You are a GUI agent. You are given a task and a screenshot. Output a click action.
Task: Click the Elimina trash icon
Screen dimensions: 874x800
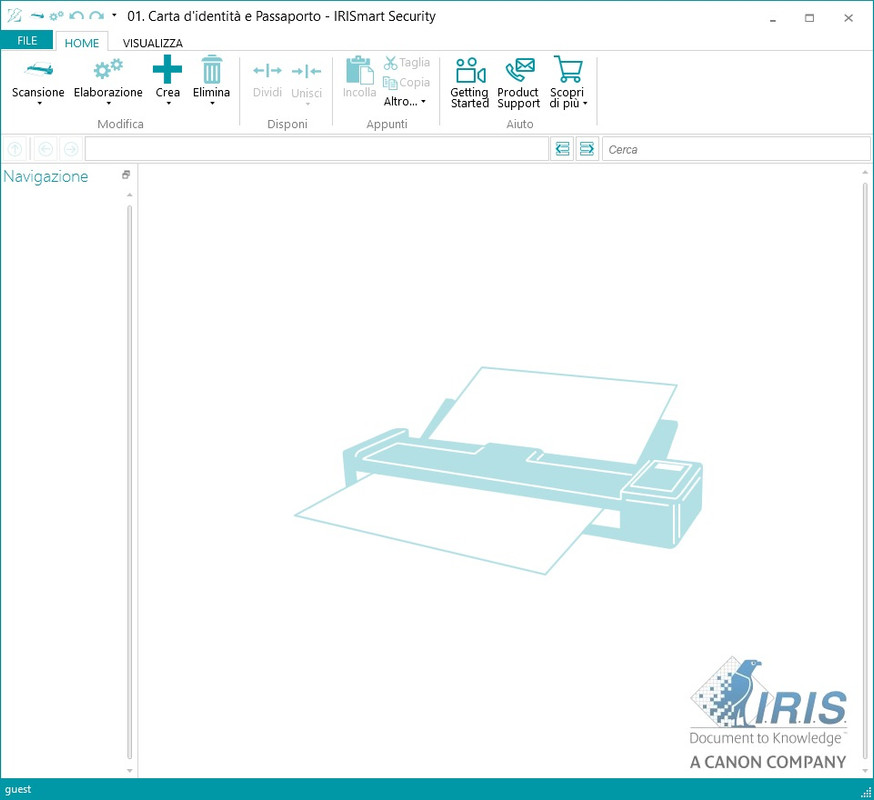click(211, 69)
